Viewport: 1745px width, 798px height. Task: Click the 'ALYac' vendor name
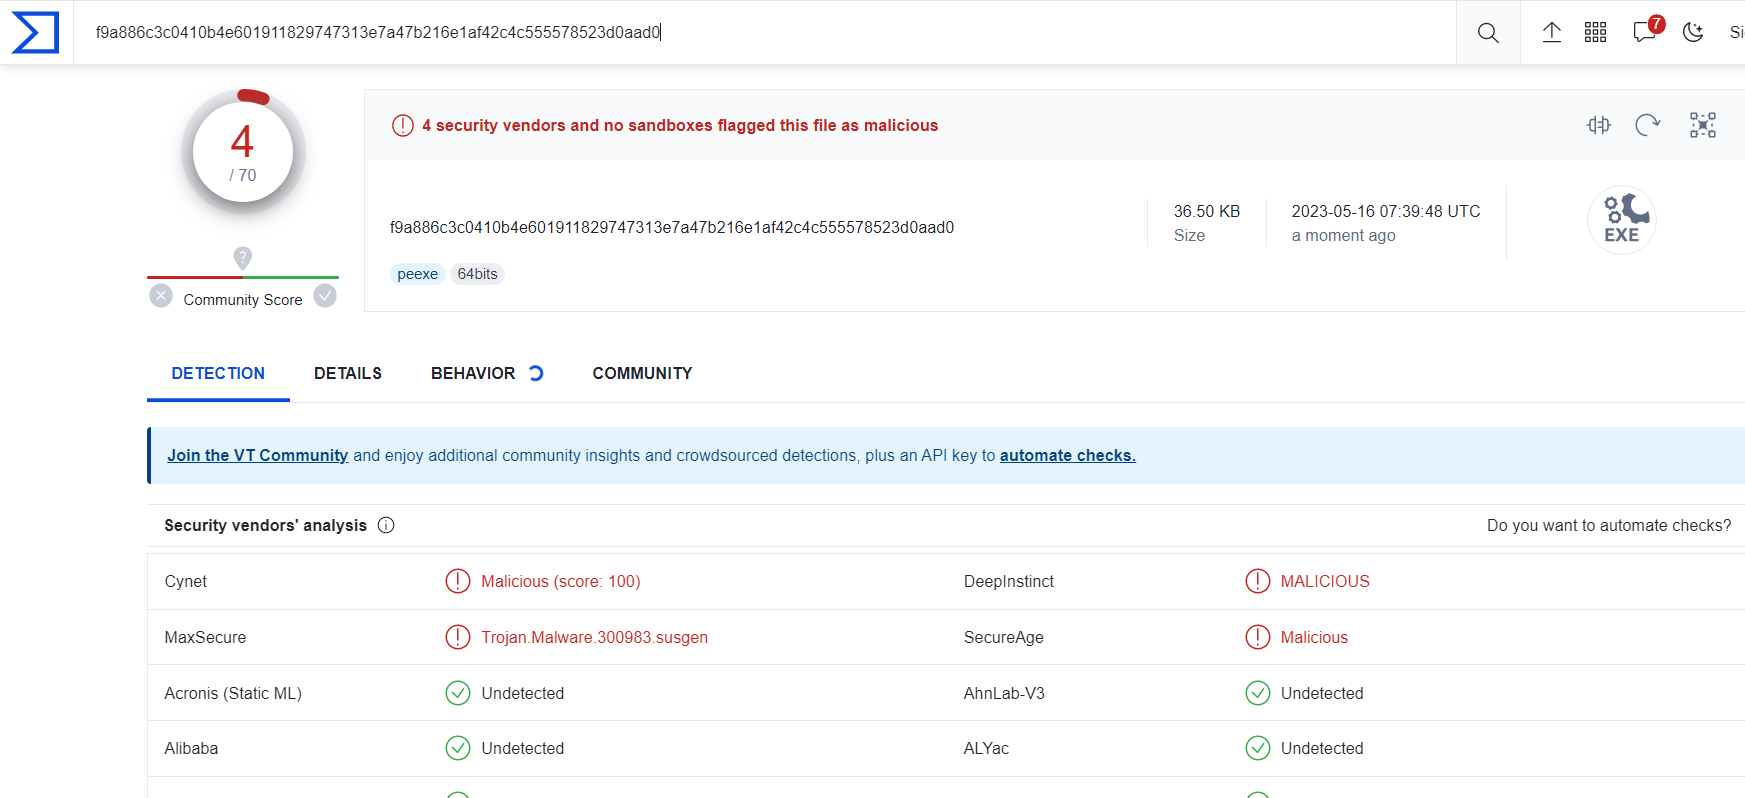tap(986, 748)
